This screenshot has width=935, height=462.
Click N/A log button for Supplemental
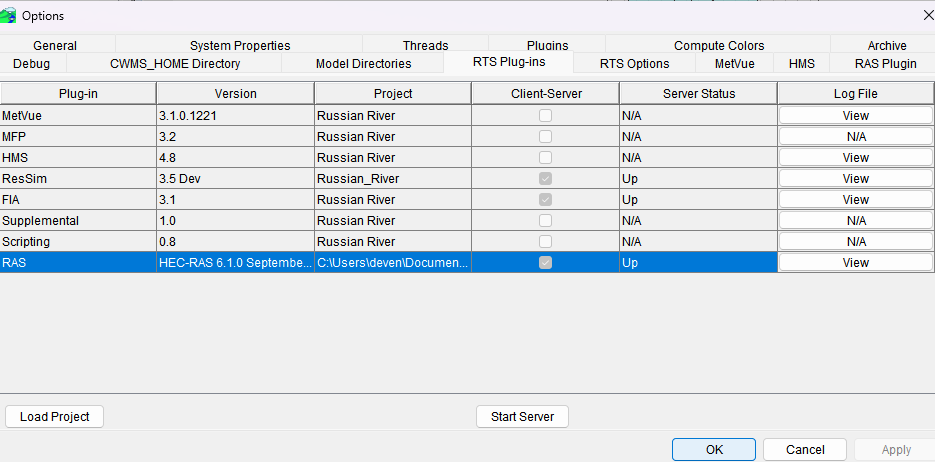click(856, 221)
